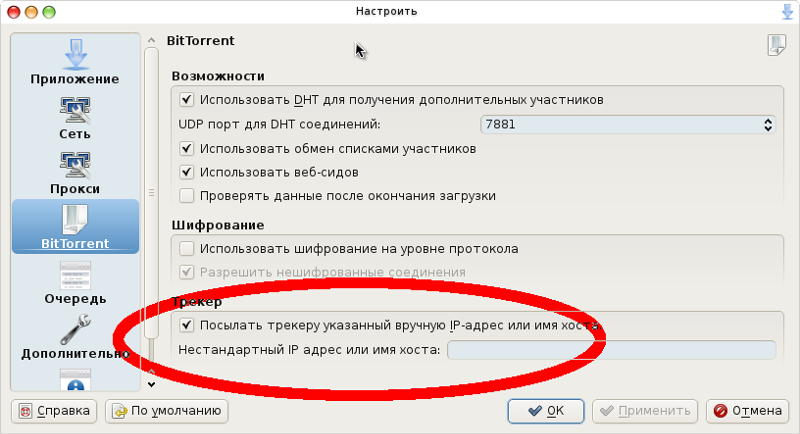Click sidebar scroll up arrow
The width and height of the screenshot is (800, 434).
tap(152, 40)
